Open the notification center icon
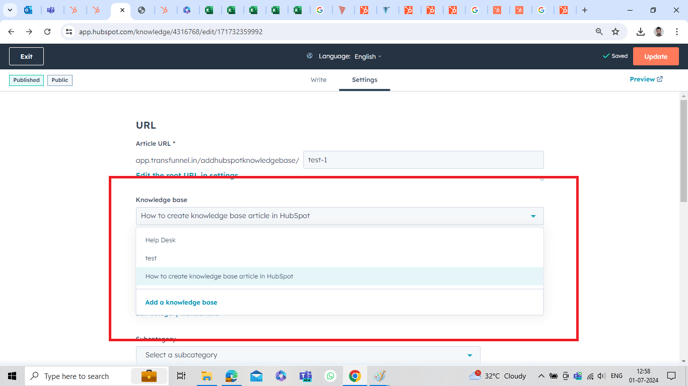The height and width of the screenshot is (386, 688). click(x=671, y=376)
